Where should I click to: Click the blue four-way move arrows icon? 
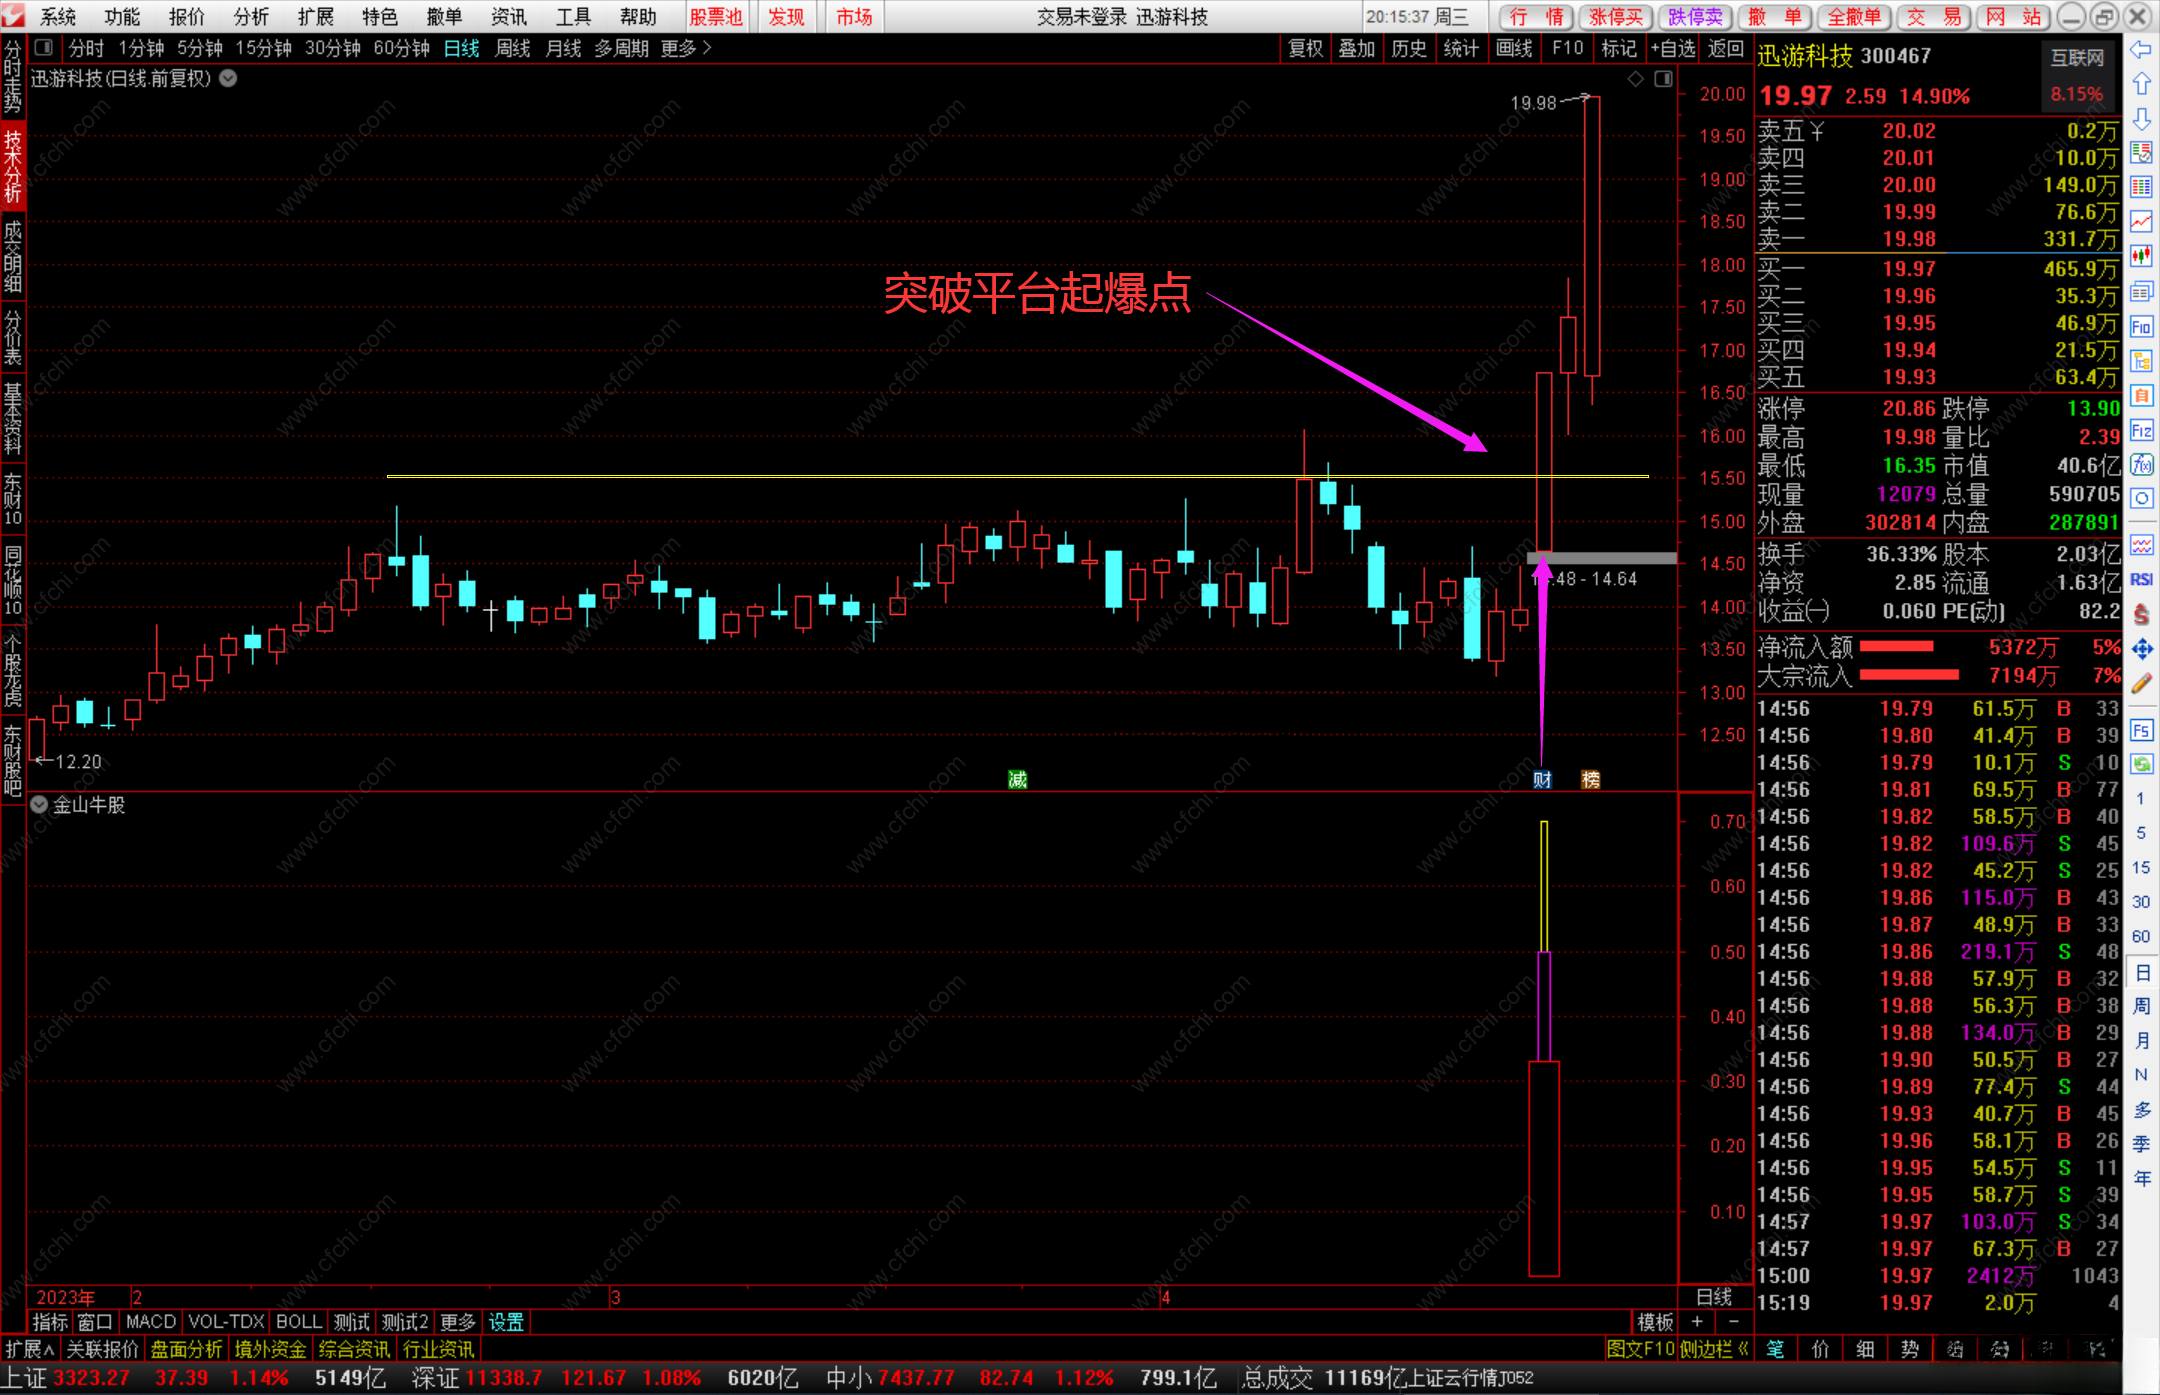click(2141, 650)
